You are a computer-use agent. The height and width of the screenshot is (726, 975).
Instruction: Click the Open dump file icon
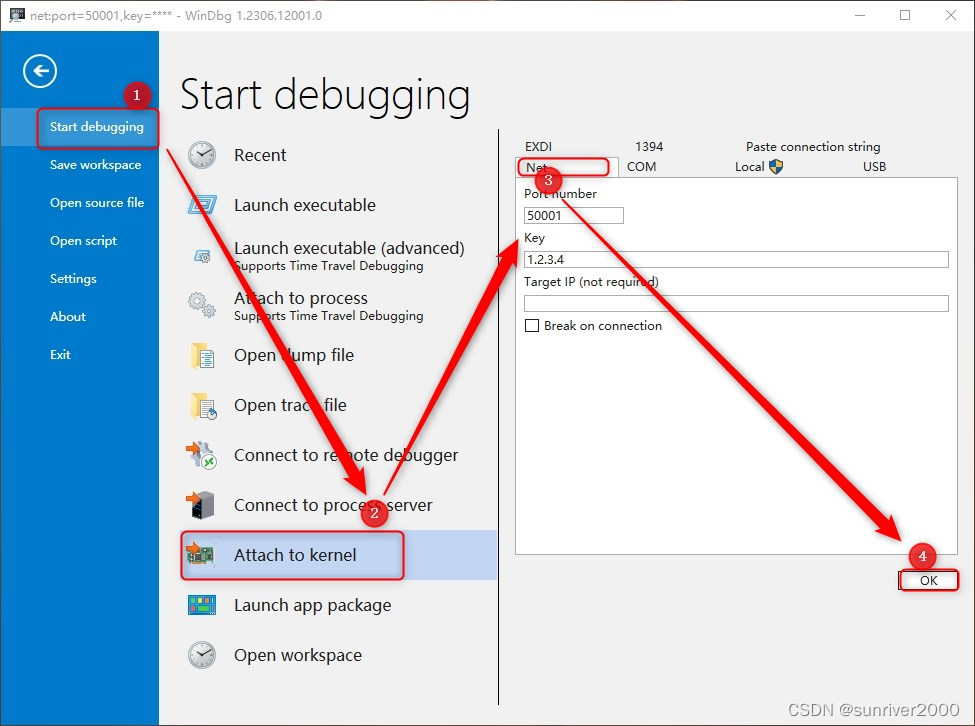(x=203, y=355)
